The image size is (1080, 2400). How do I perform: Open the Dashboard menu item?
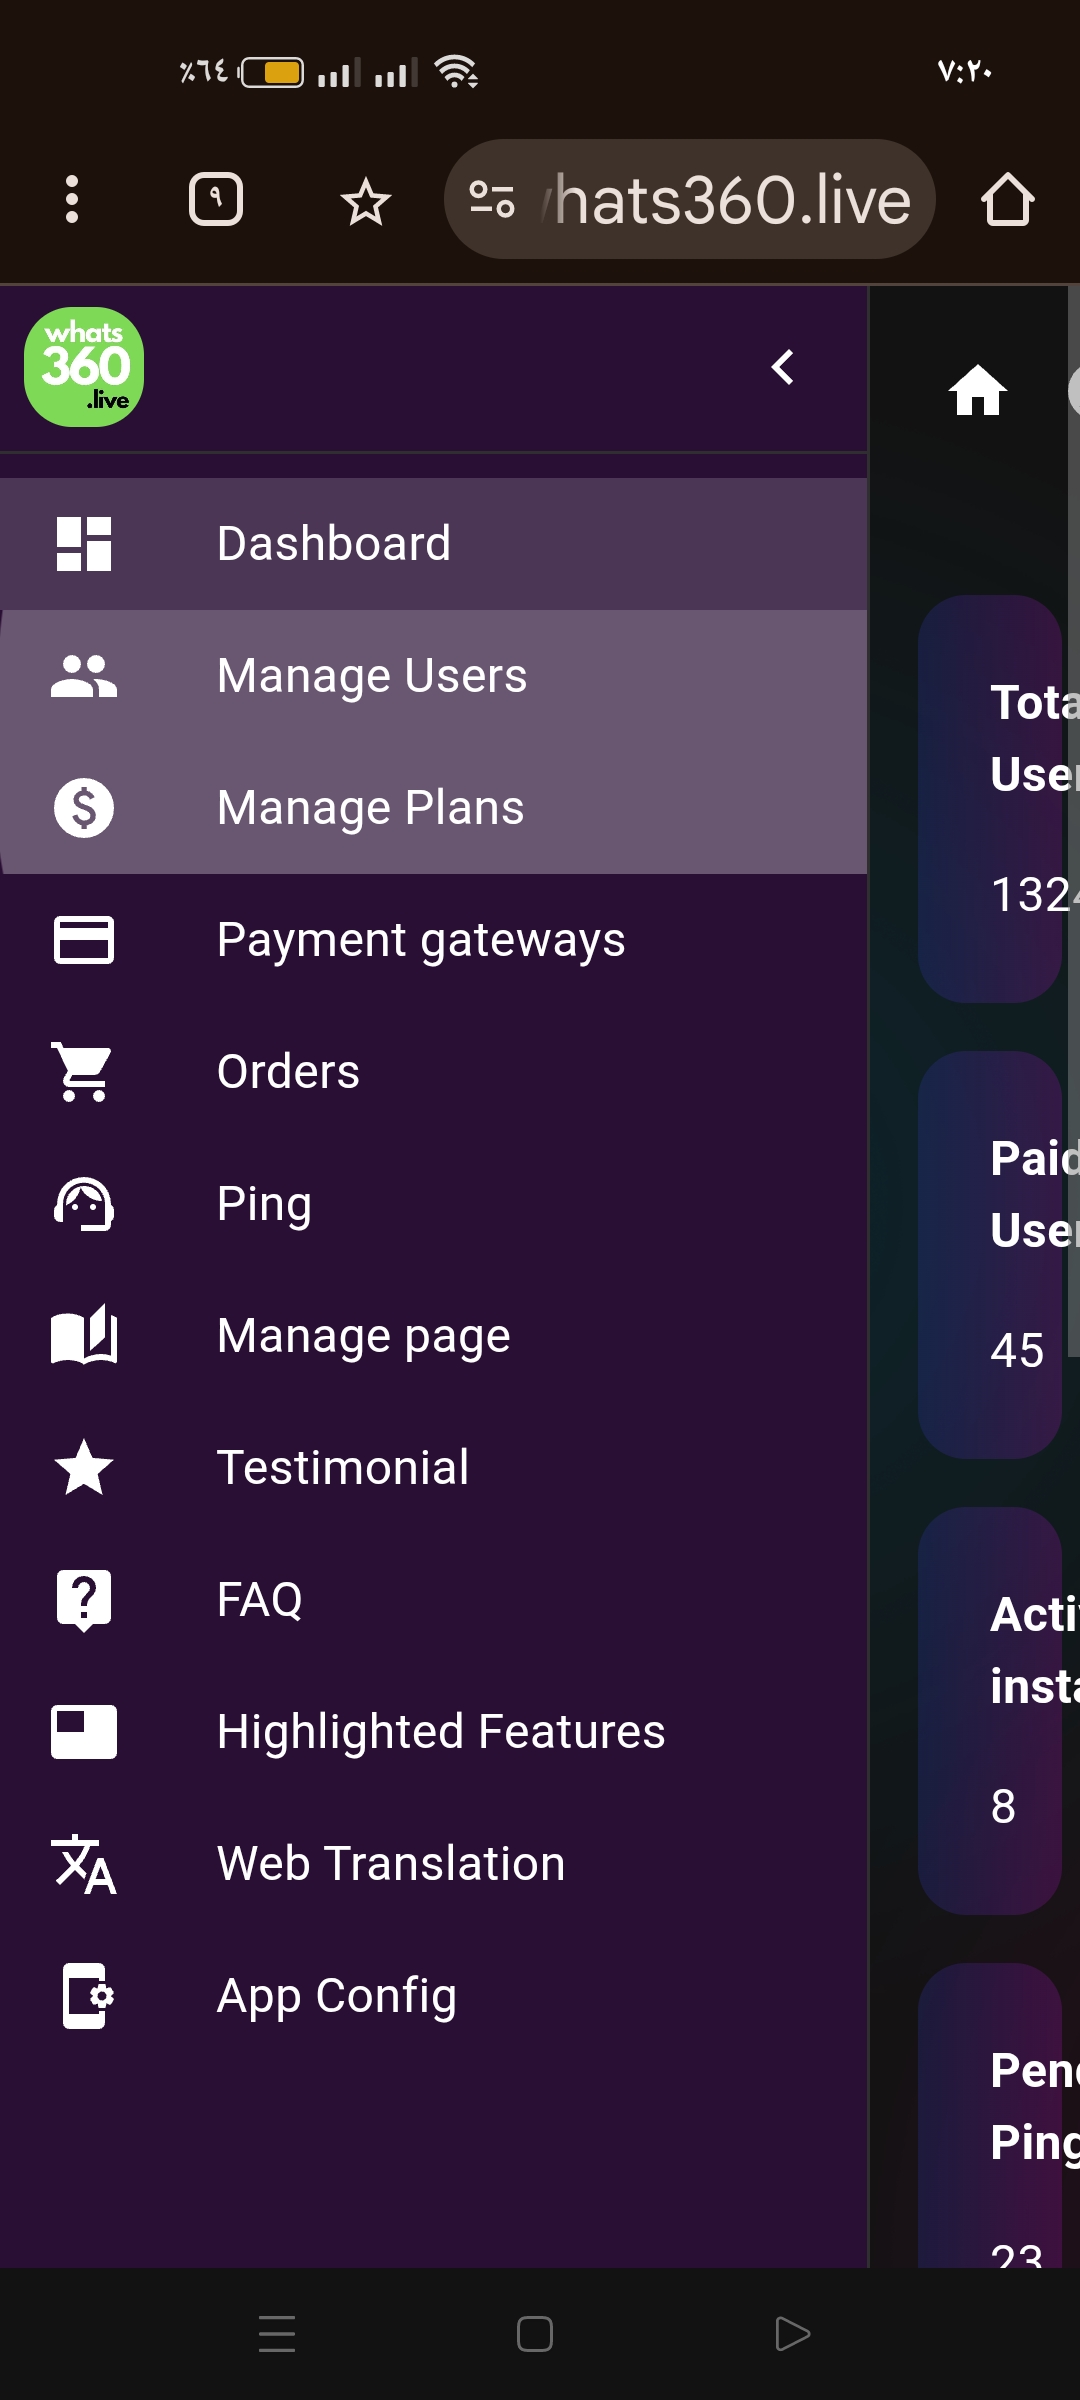click(x=334, y=544)
